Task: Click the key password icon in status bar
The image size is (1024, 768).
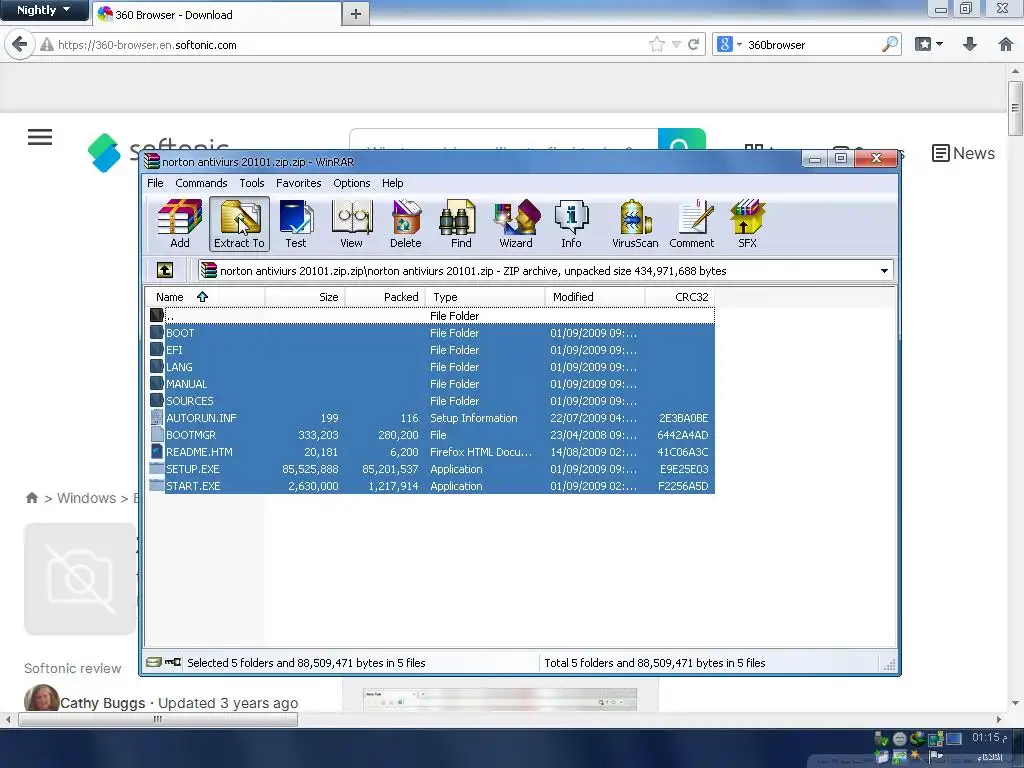Action: 173,662
